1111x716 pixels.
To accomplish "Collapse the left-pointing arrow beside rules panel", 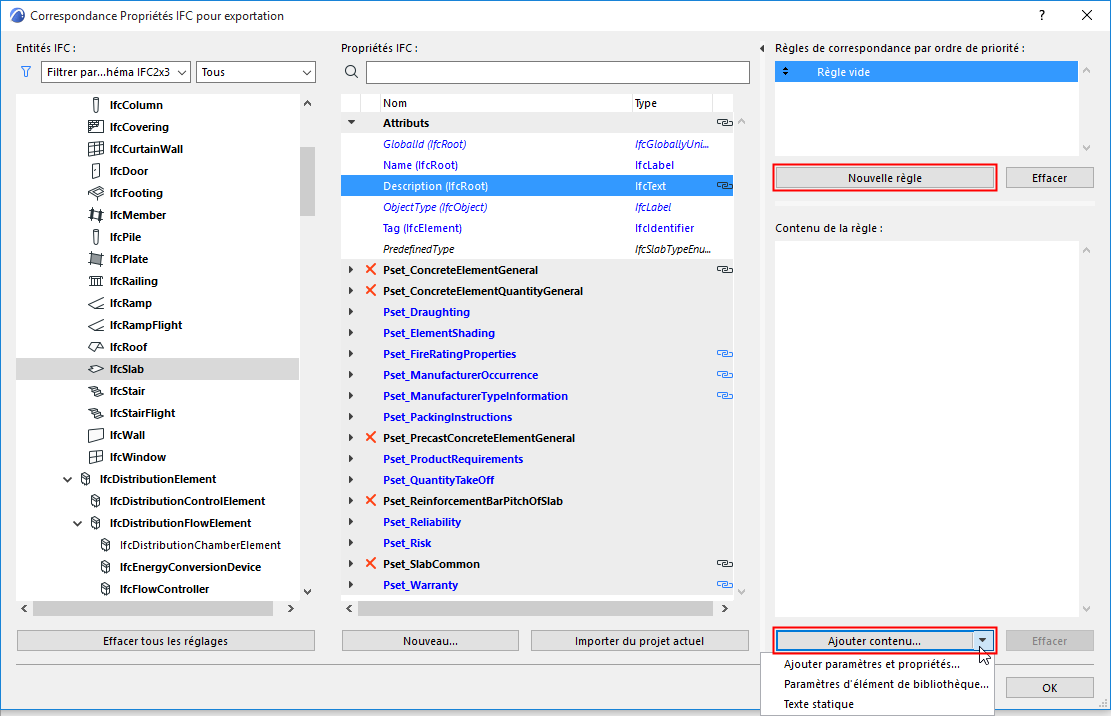I will (762, 49).
